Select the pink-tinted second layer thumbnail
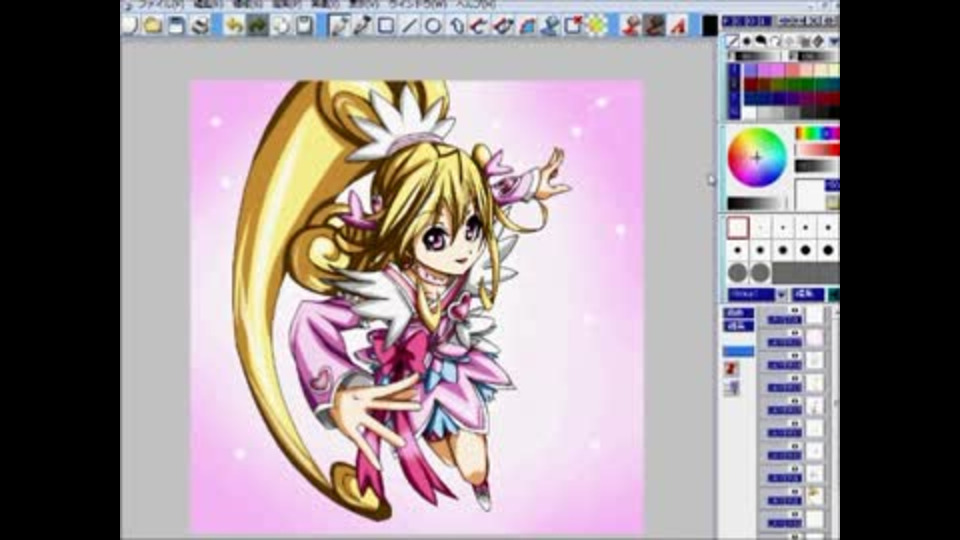Image resolution: width=960 pixels, height=540 pixels. (x=814, y=338)
